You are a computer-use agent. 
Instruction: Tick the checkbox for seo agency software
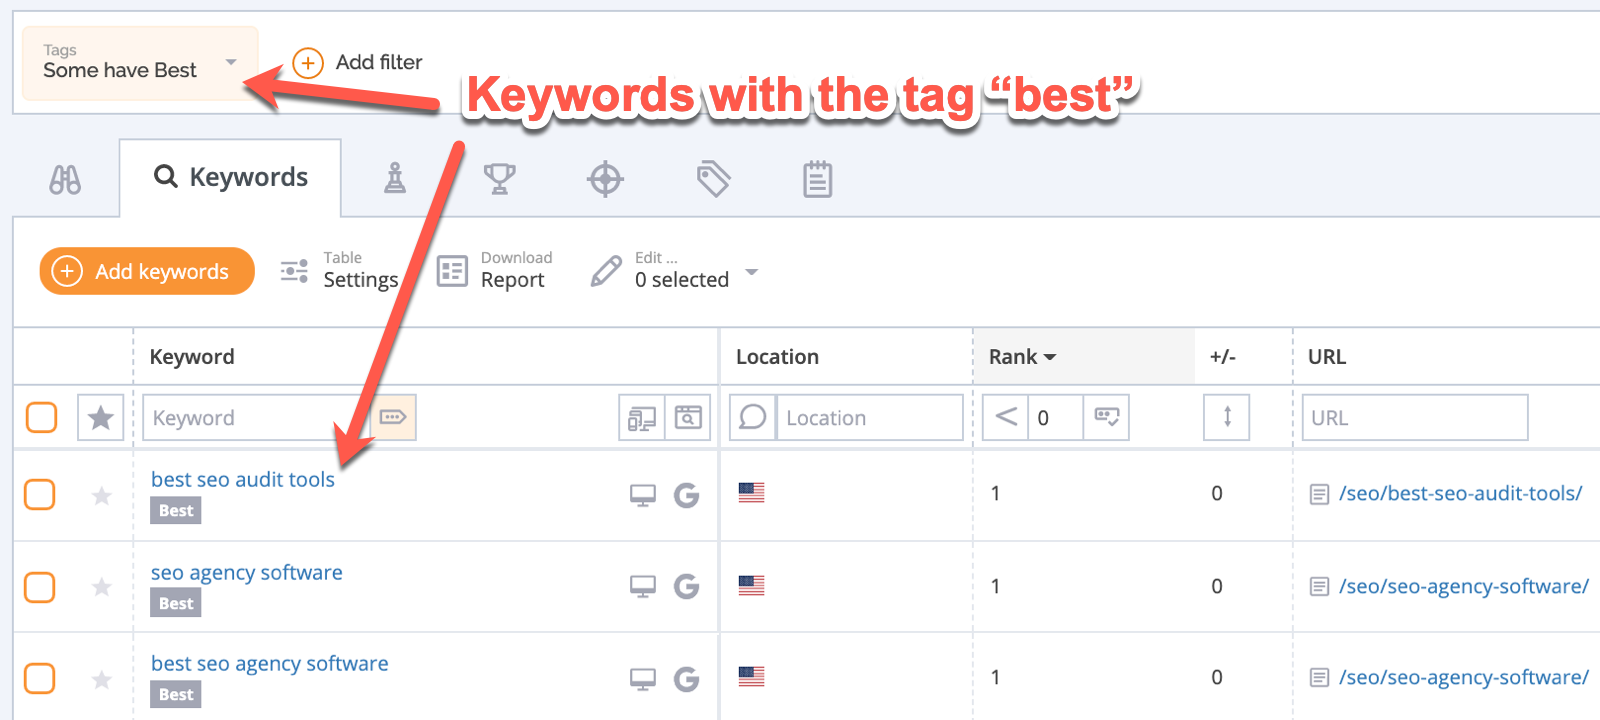point(40,587)
